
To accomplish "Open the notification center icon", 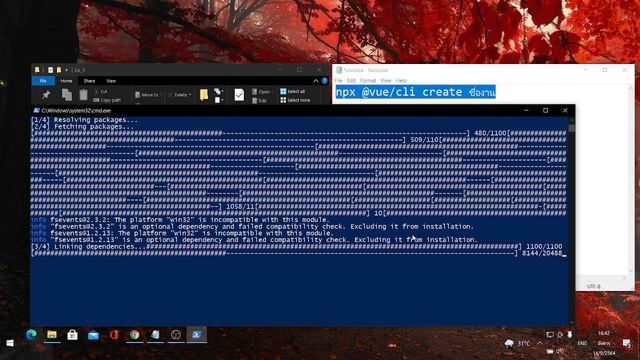I will coord(627,343).
